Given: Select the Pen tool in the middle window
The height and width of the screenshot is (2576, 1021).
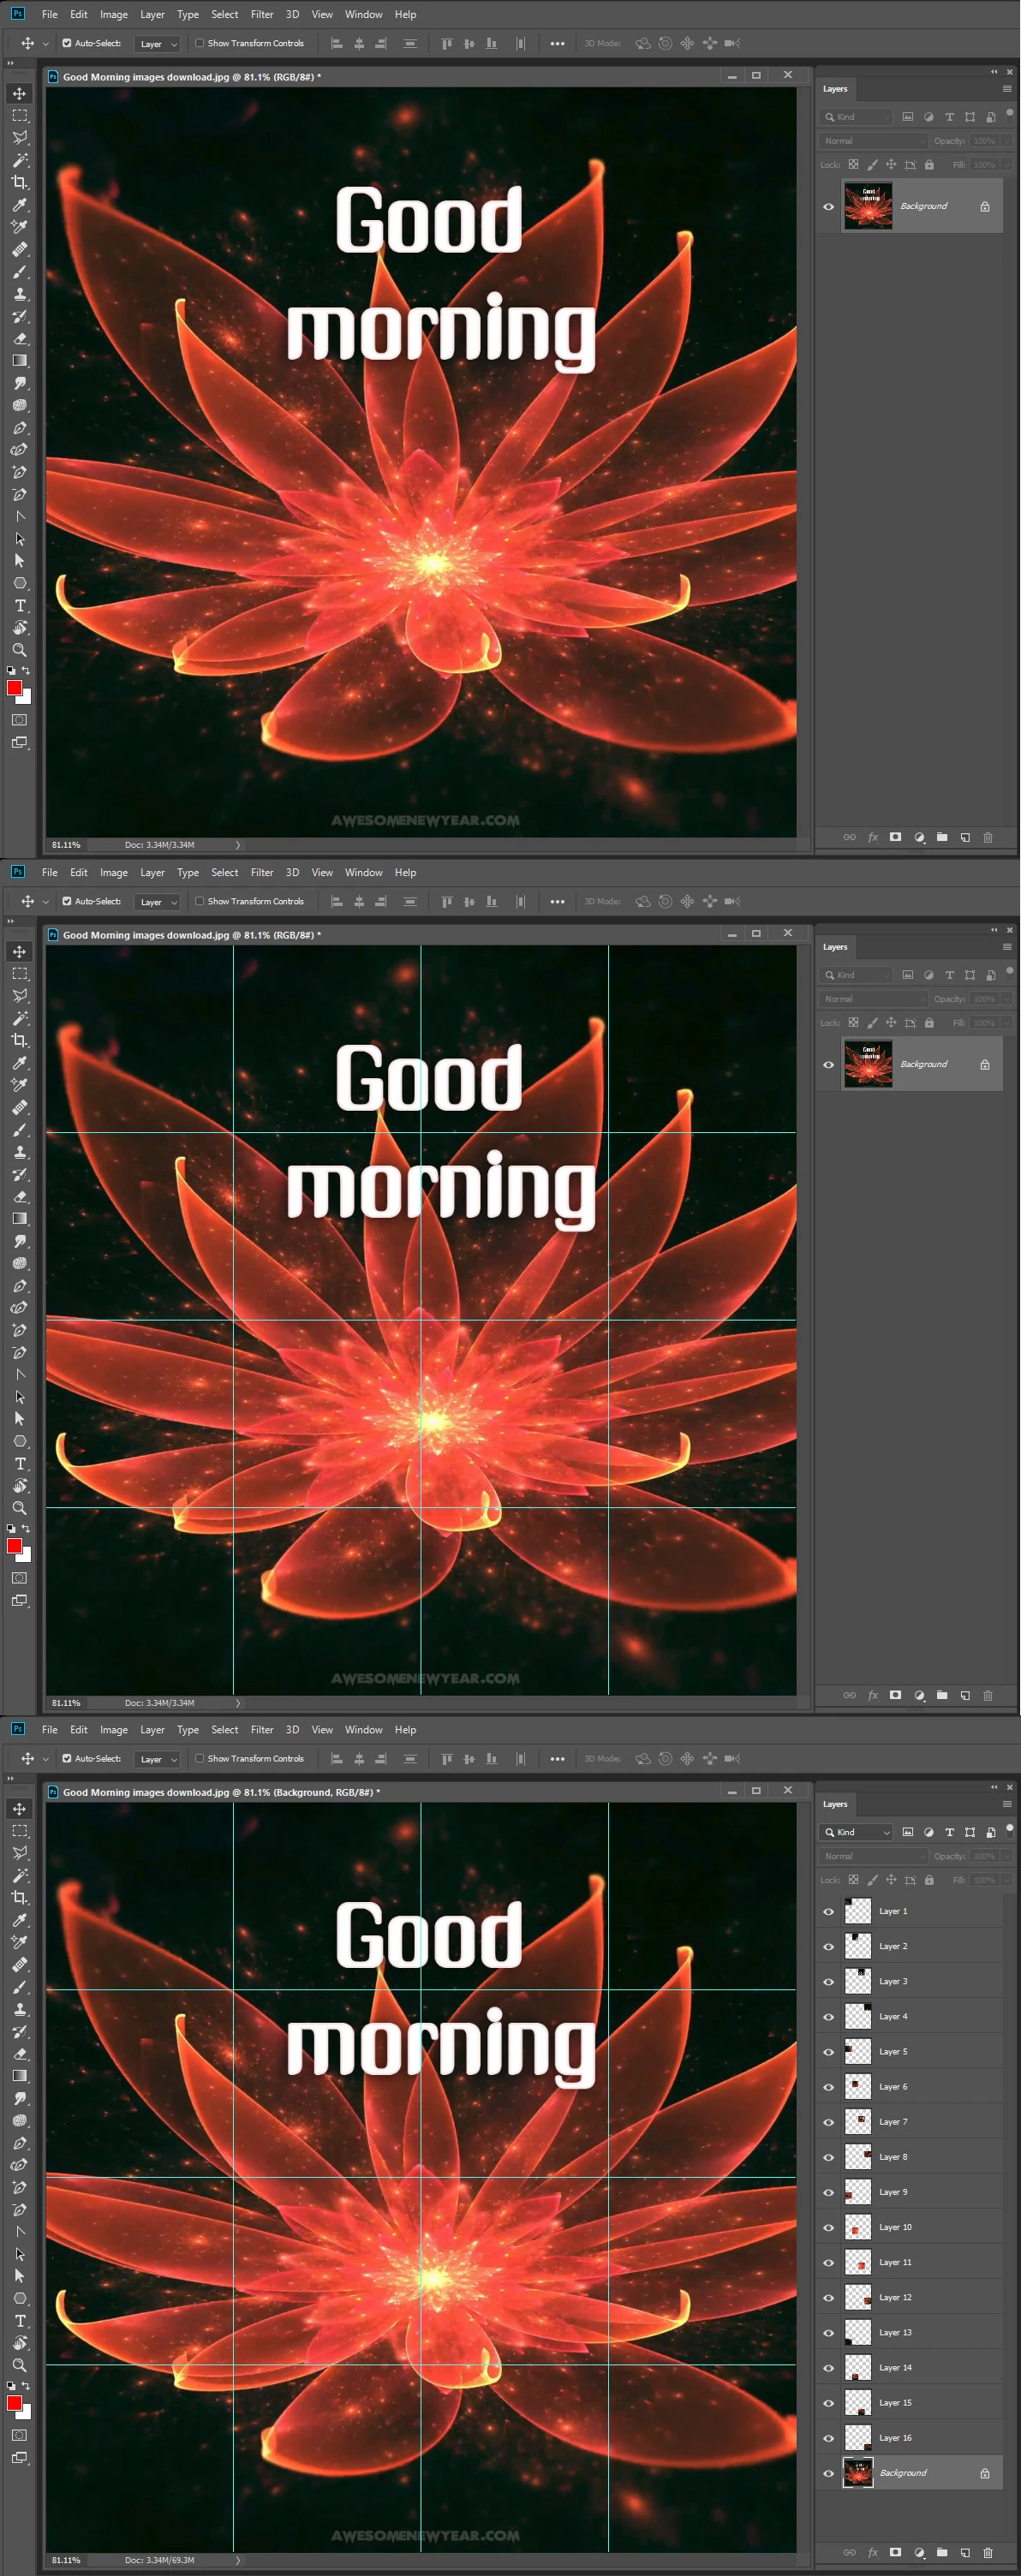Looking at the screenshot, I should (x=19, y=1286).
